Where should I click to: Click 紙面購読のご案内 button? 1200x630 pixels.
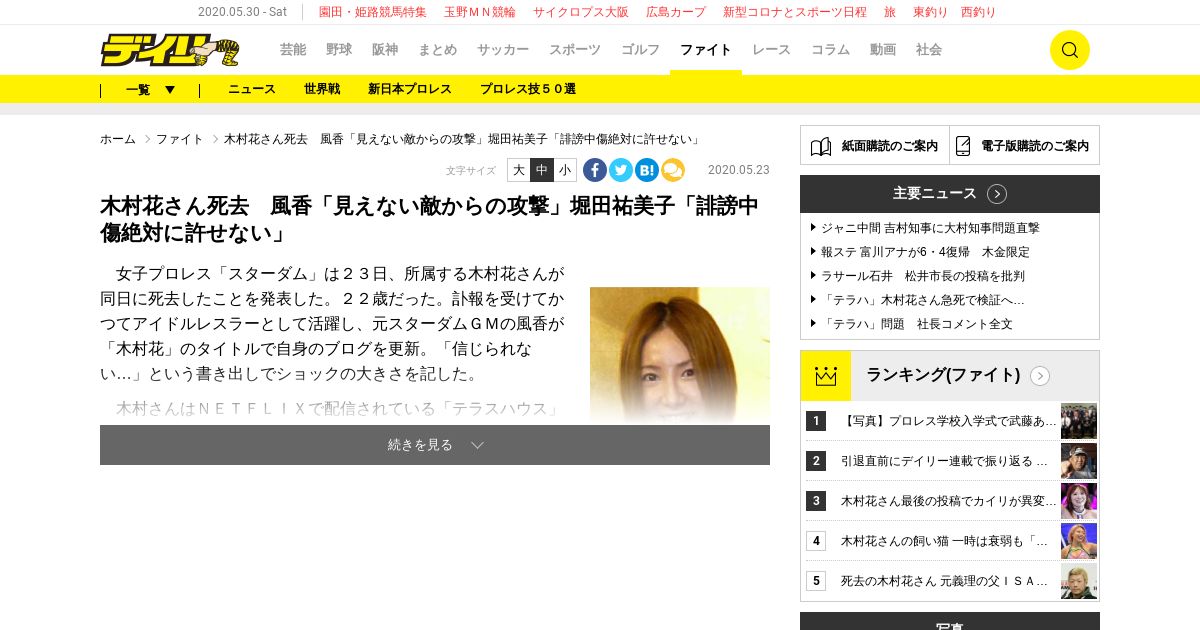875,146
